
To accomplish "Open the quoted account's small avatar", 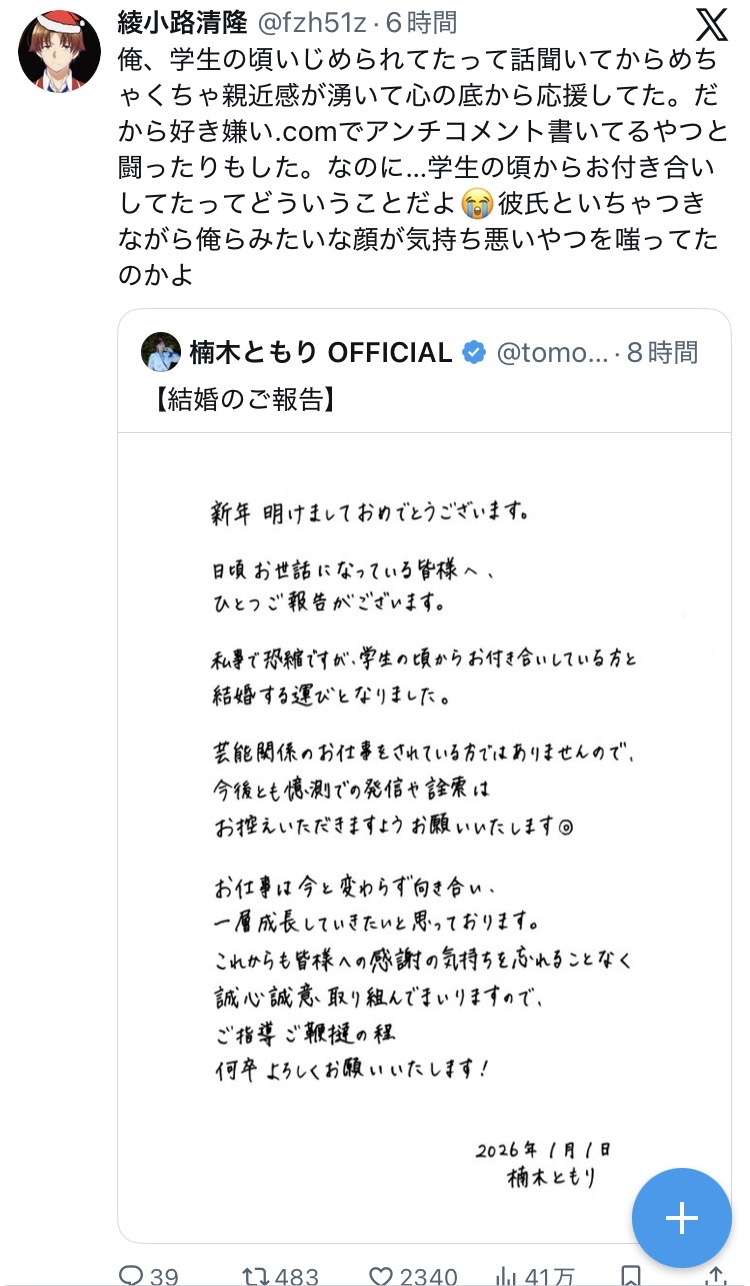I will coord(160,352).
